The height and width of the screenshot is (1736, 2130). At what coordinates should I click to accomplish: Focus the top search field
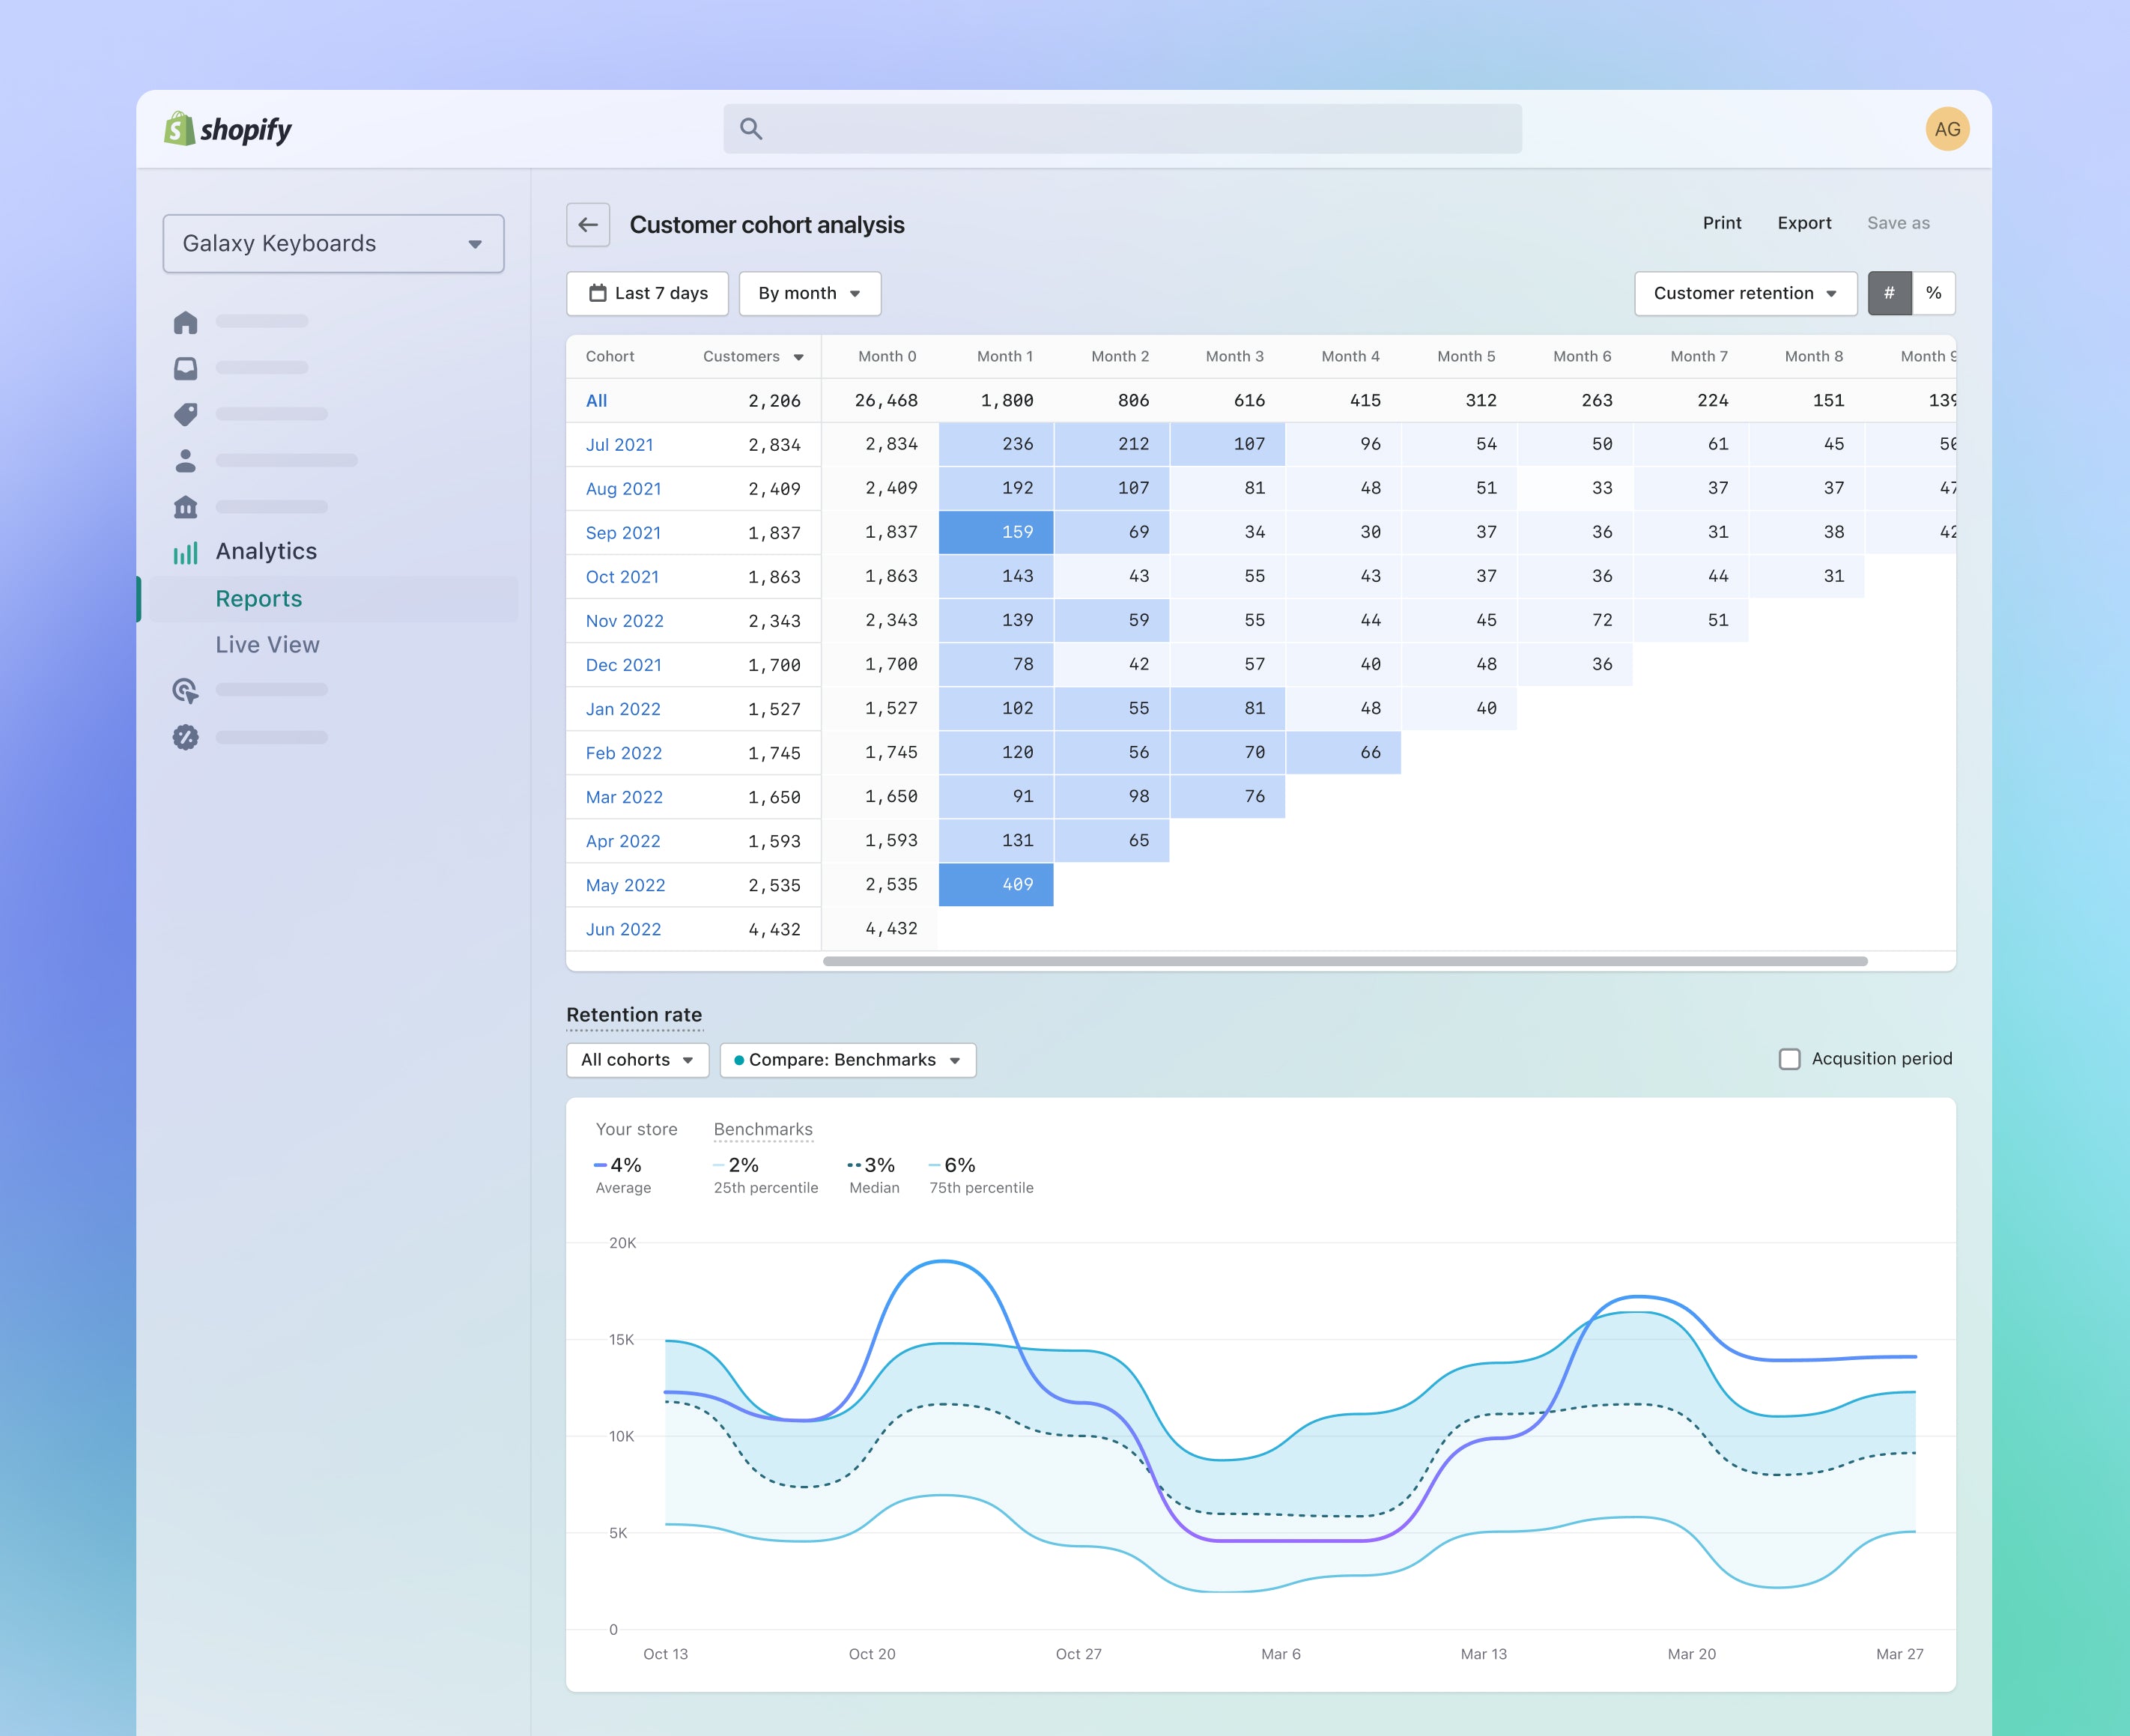pyautogui.click(x=1122, y=129)
